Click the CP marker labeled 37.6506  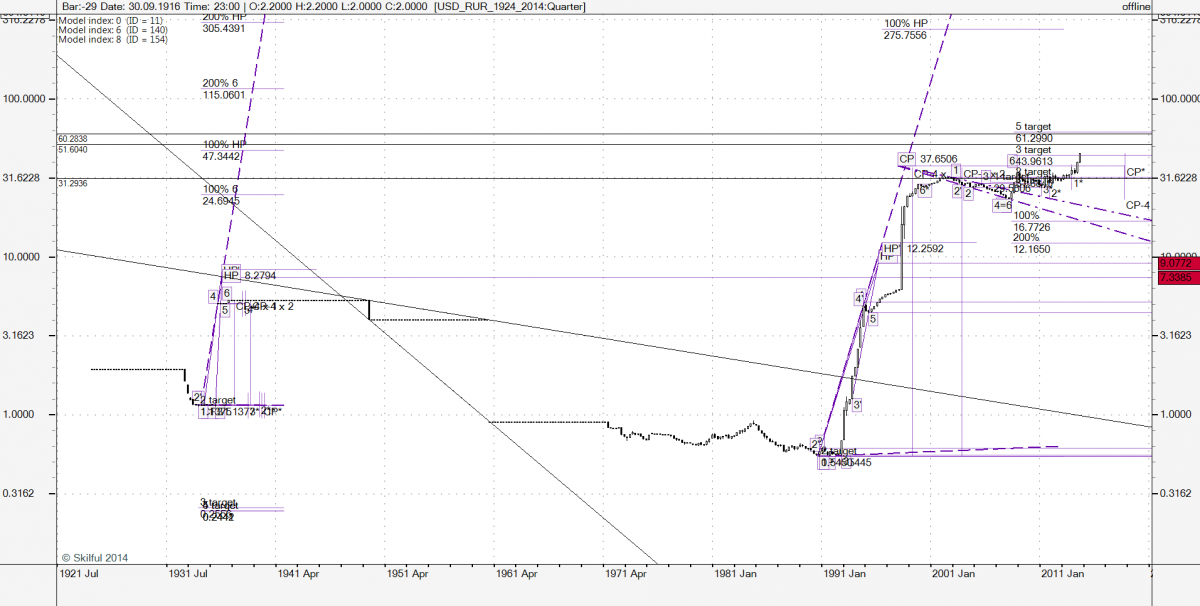click(906, 158)
